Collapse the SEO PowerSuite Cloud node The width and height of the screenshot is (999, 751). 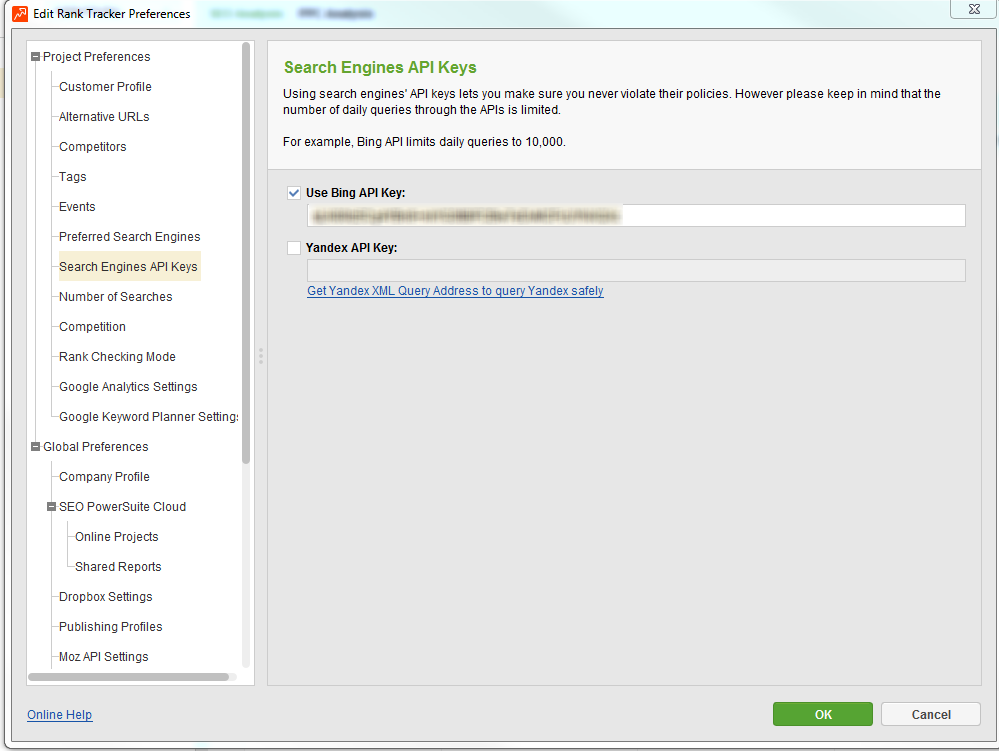pyautogui.click(x=52, y=506)
